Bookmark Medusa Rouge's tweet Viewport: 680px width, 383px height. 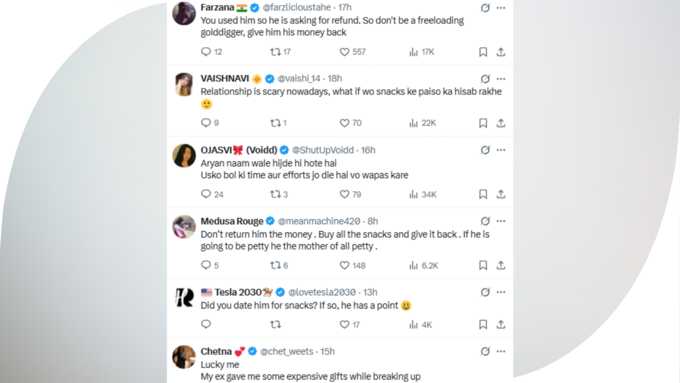coord(483,265)
